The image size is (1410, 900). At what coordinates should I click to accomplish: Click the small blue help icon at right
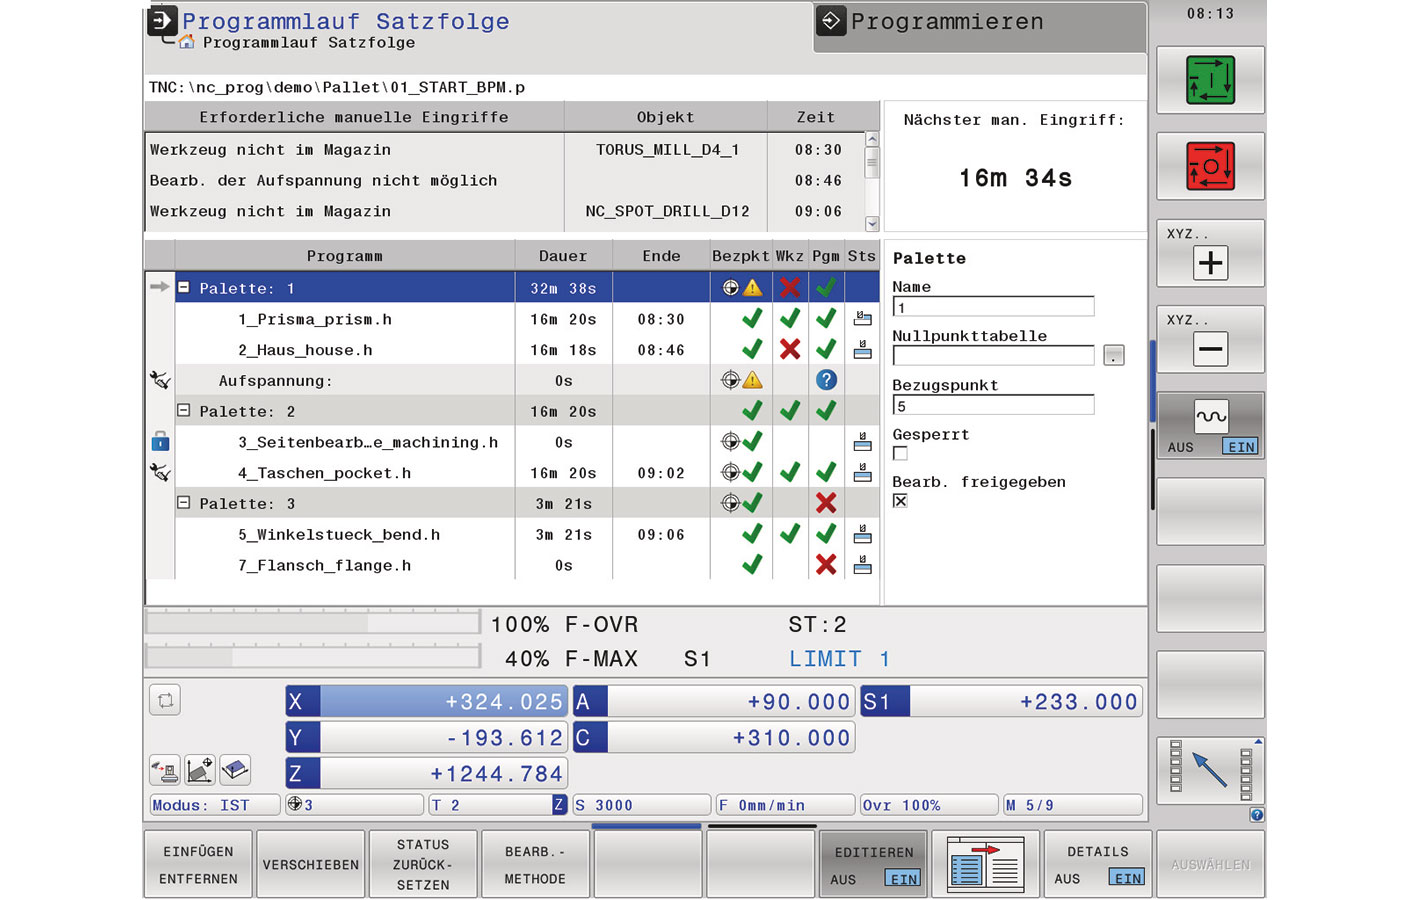pyautogui.click(x=1257, y=815)
